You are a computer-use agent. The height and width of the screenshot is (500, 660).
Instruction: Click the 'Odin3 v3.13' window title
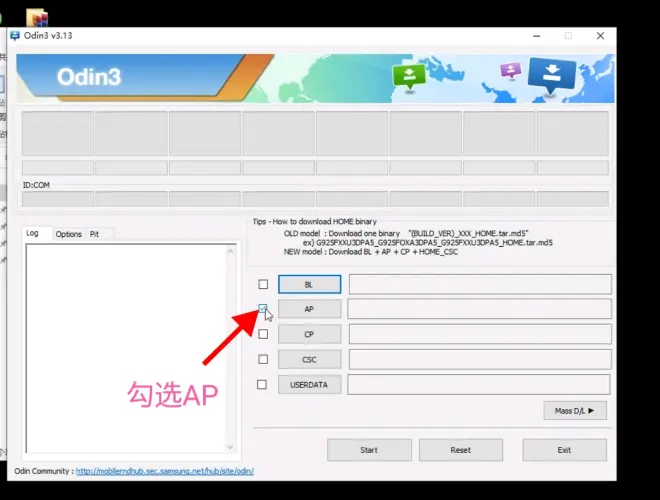(x=48, y=36)
